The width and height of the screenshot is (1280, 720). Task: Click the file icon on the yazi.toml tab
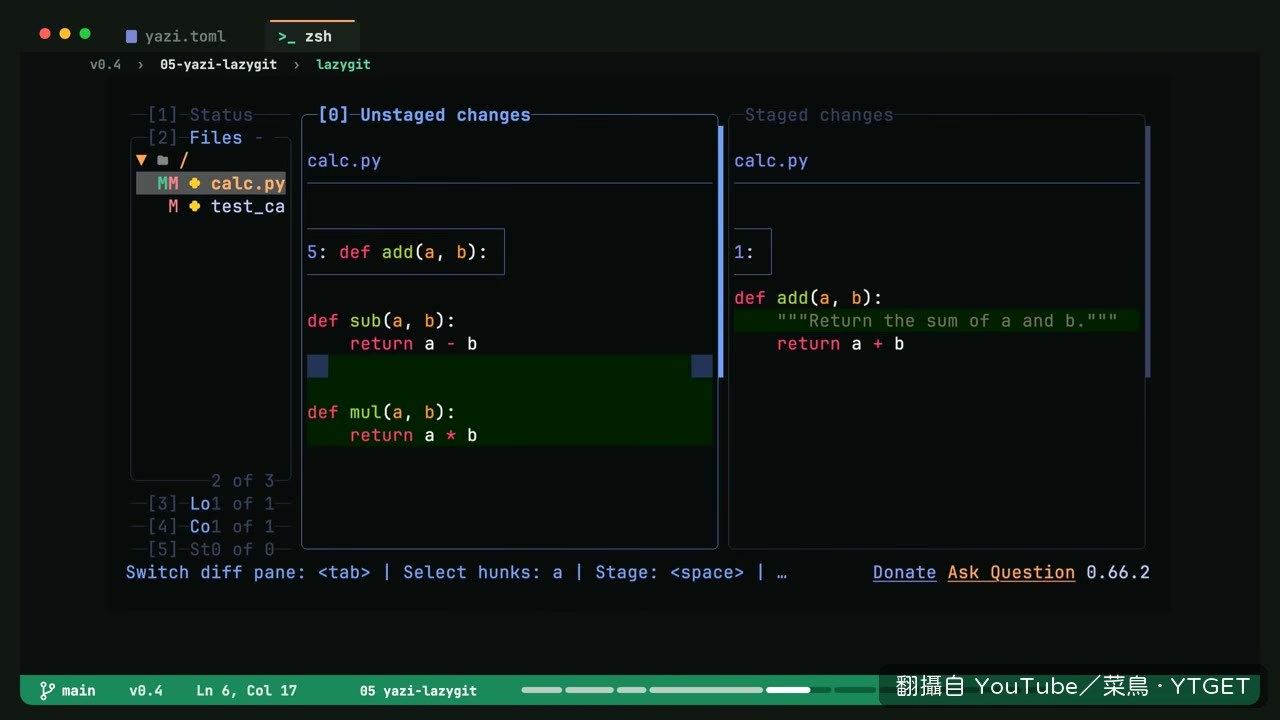click(131, 37)
